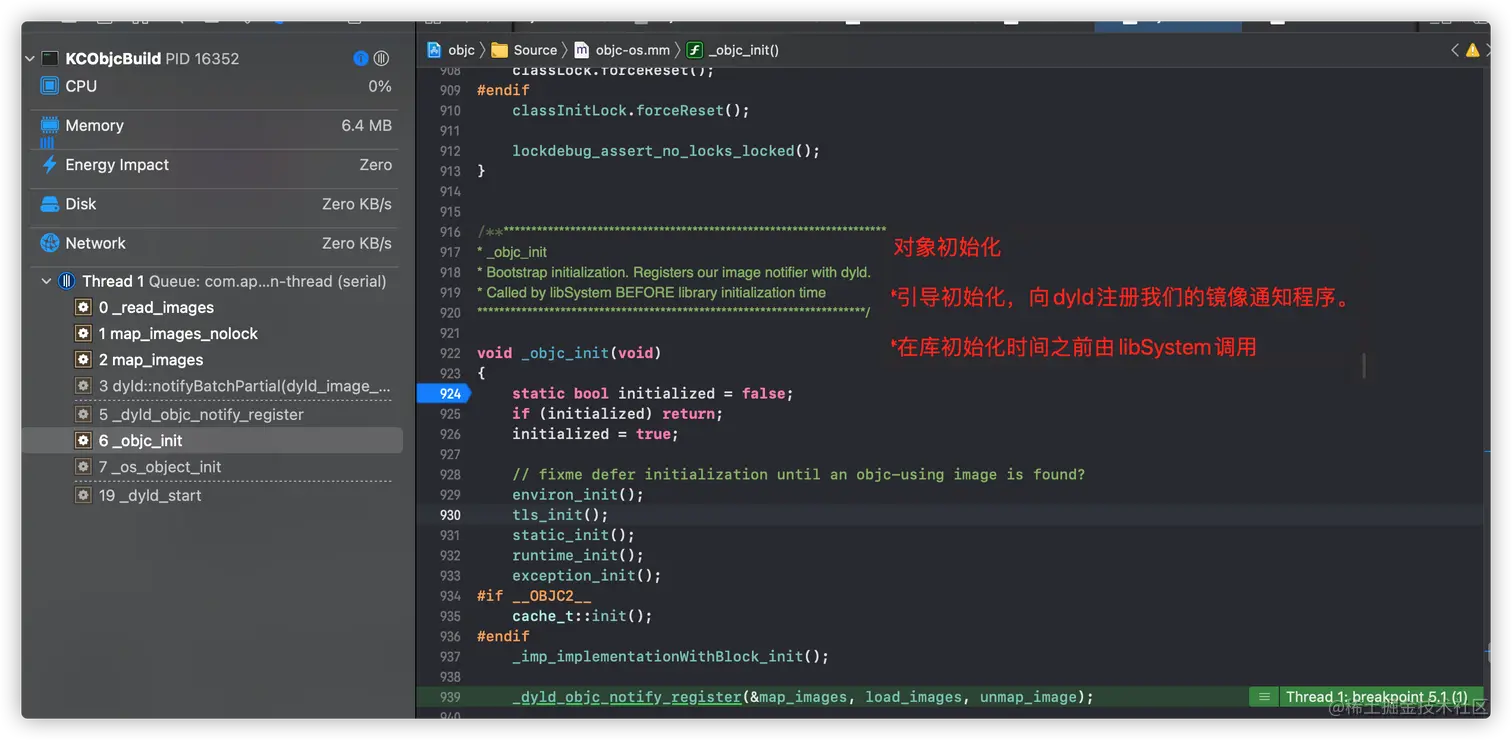1512x740 pixels.
Task: Click the static bool initialized = false line
Action: pyautogui.click(x=653, y=394)
